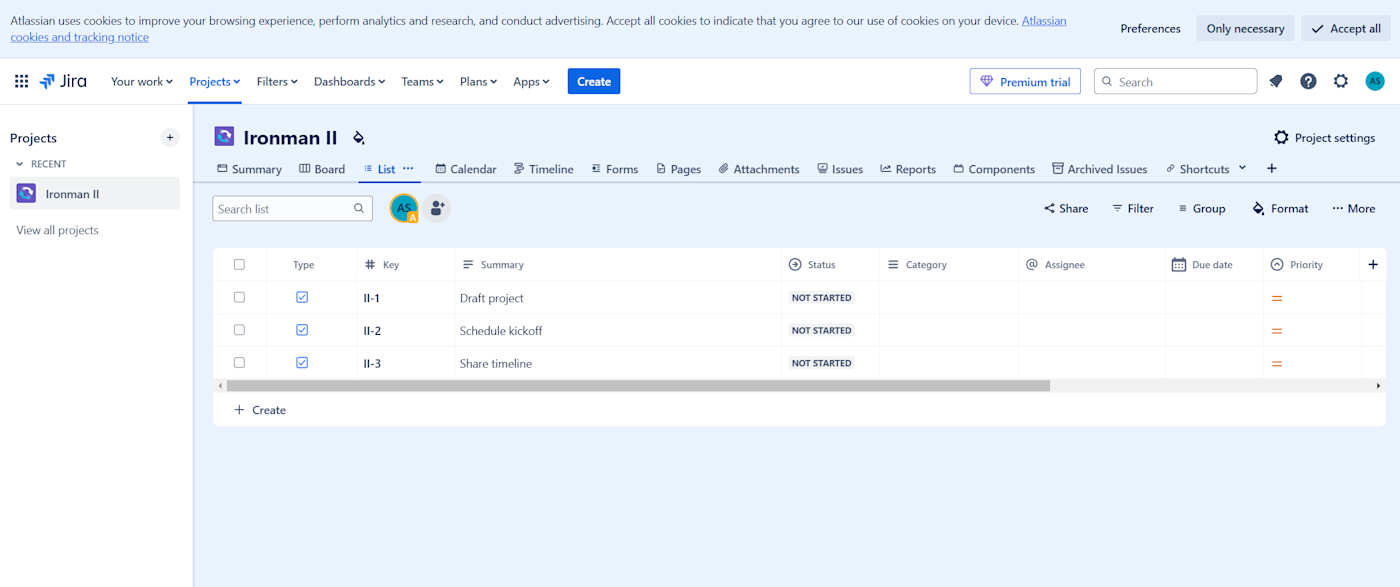Check the box for row II-2

[239, 330]
